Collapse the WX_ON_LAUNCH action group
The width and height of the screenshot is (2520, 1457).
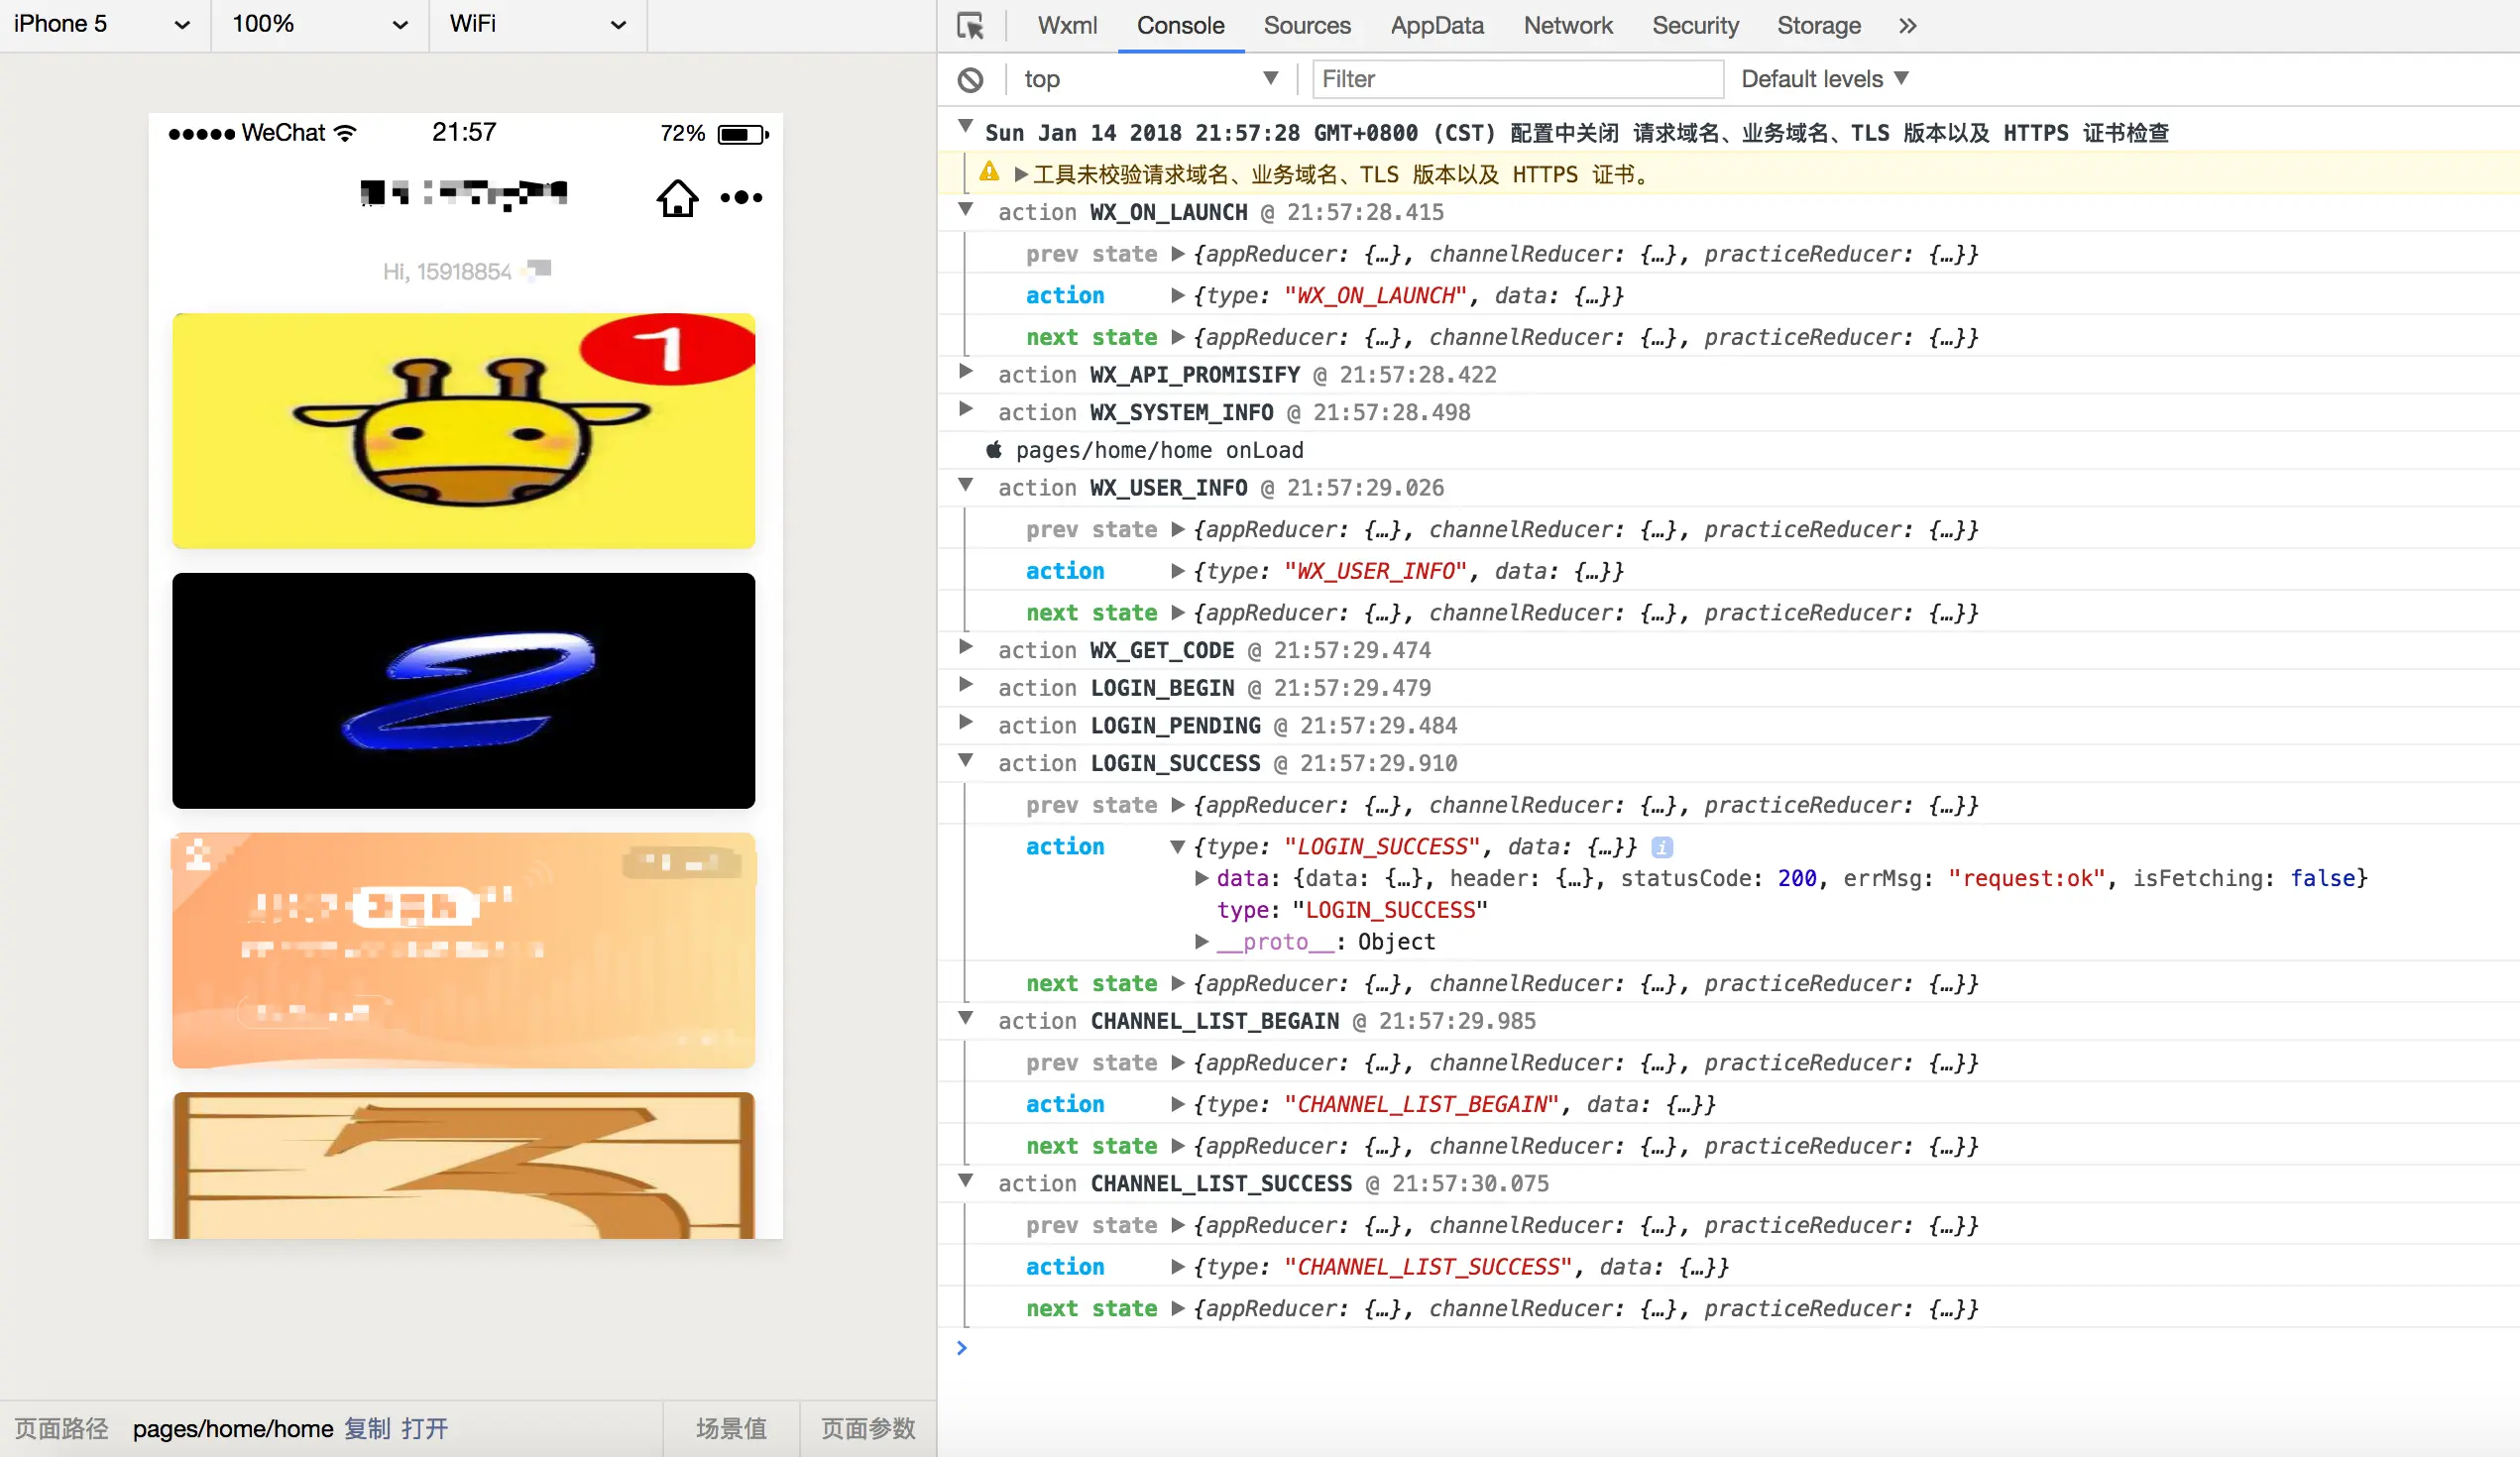click(965, 210)
